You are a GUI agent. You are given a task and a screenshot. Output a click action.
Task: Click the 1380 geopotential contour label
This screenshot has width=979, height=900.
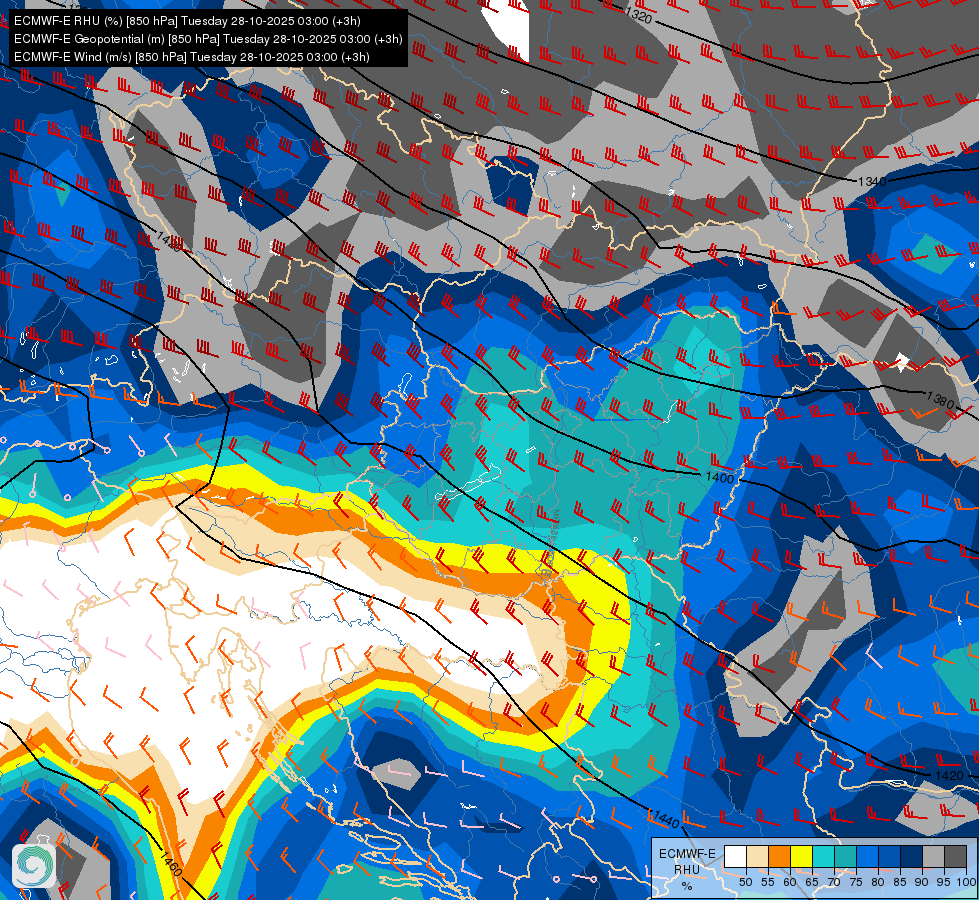940,398
